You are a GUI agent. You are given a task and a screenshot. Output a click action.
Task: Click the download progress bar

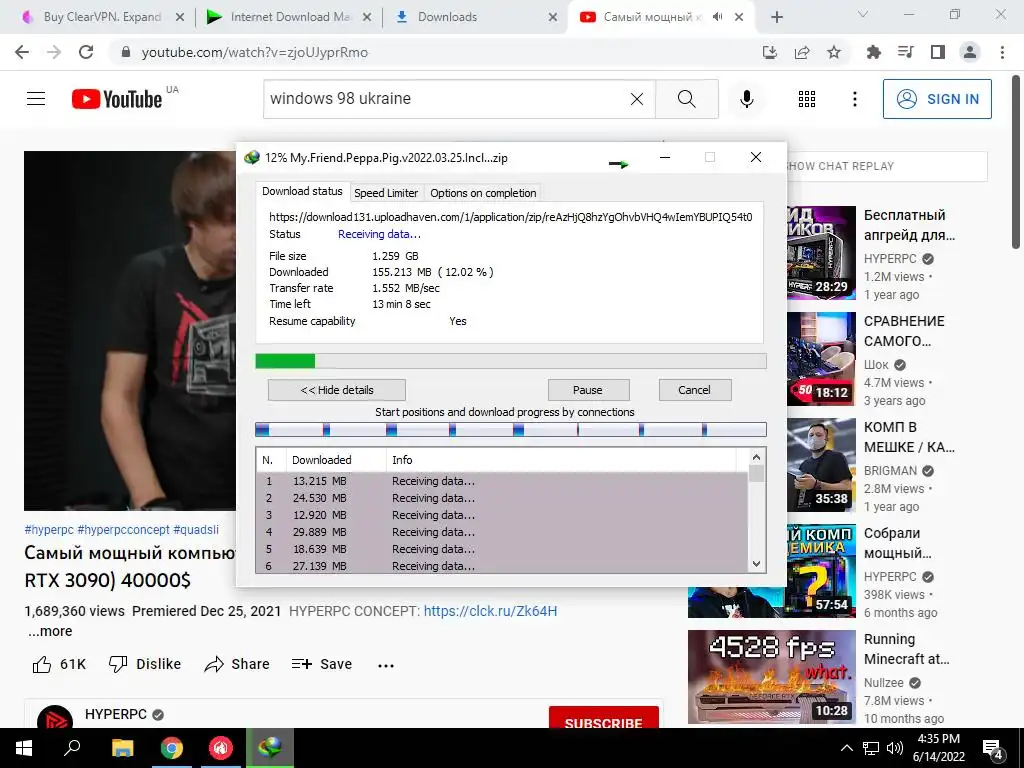click(511, 361)
